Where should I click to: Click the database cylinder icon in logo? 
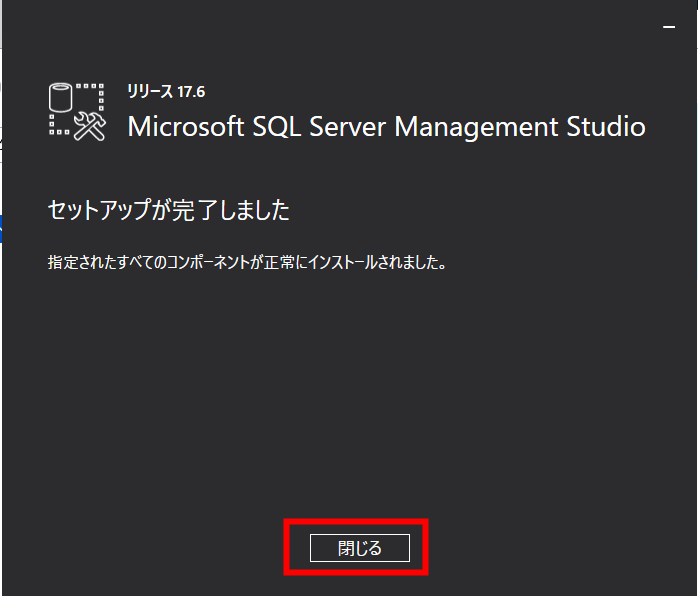click(x=61, y=97)
